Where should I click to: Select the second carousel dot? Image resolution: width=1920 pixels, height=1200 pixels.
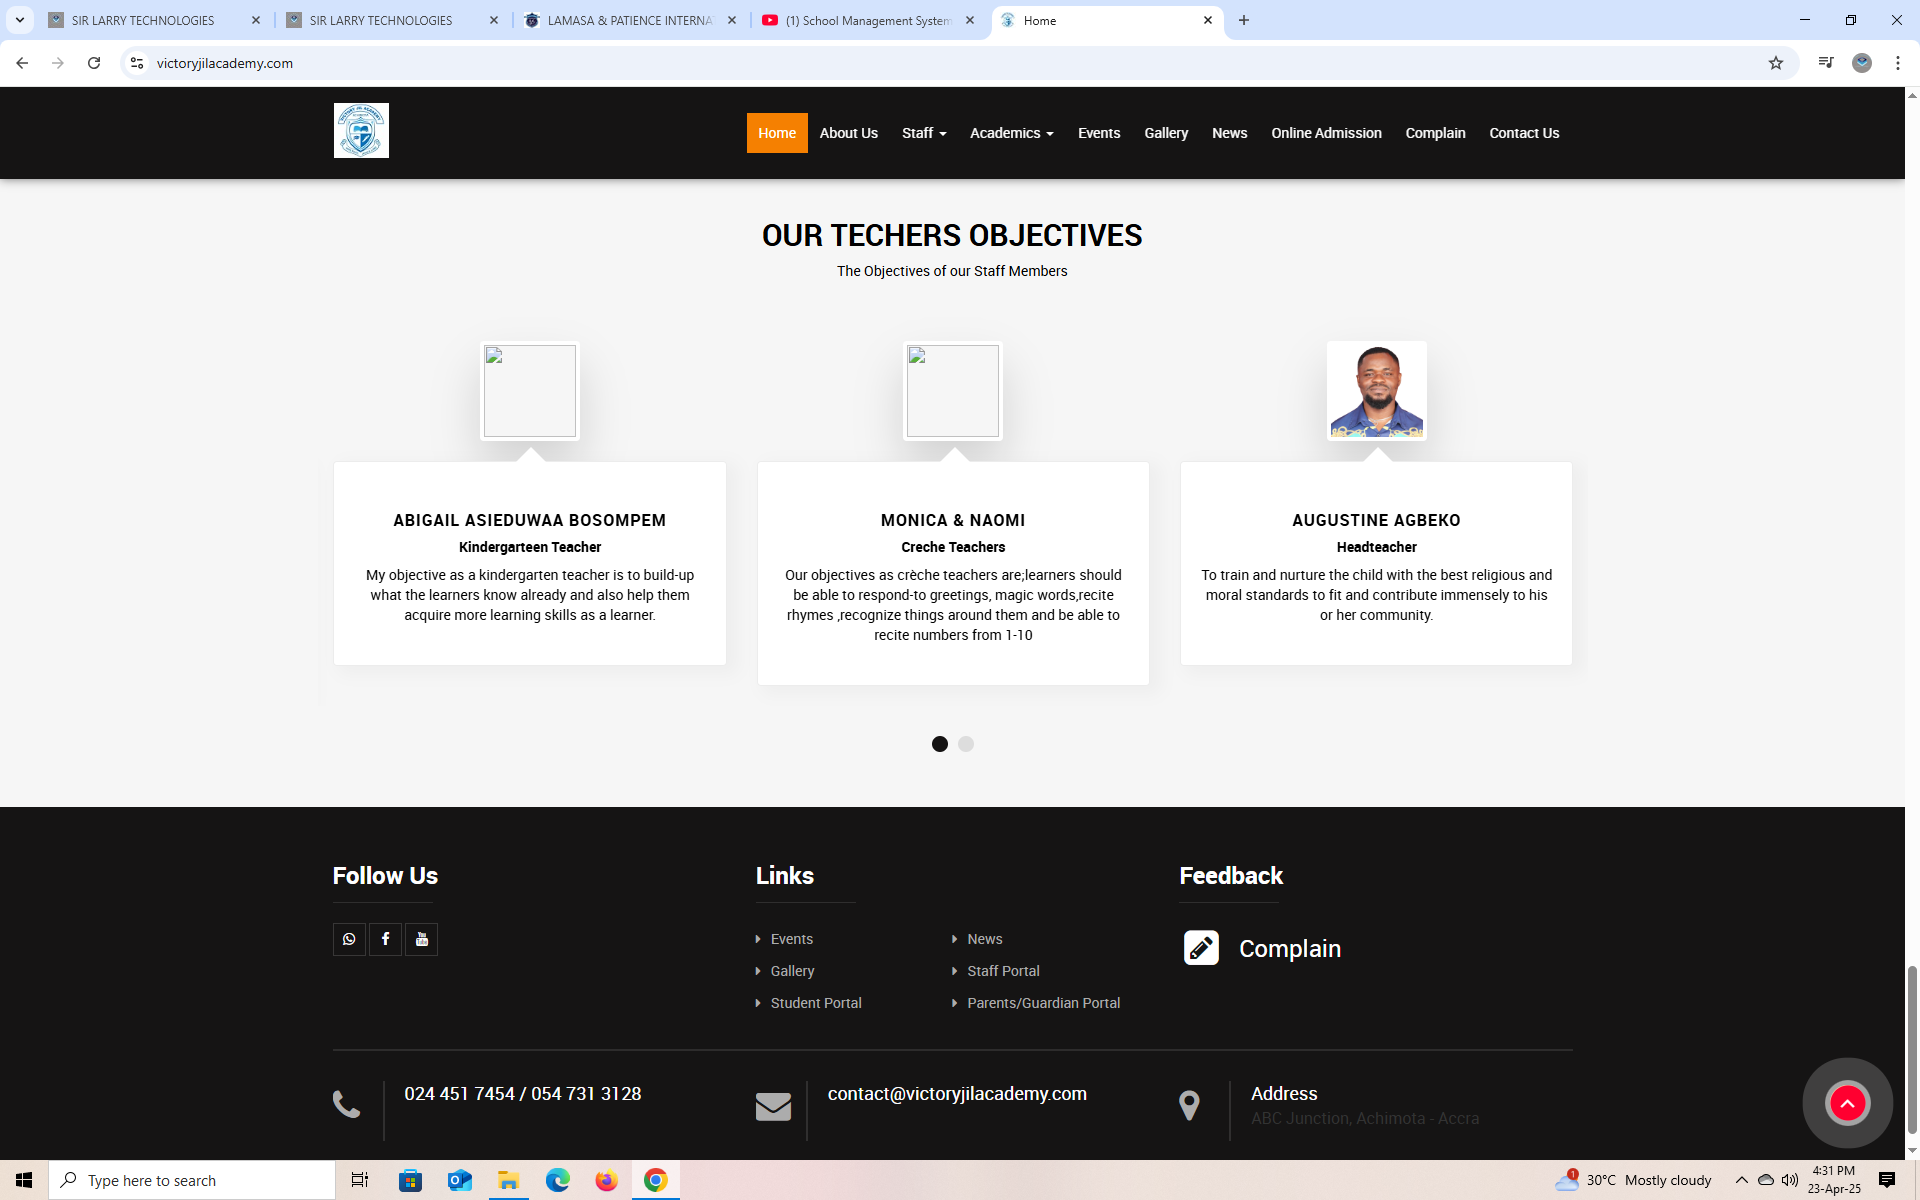[x=966, y=744]
